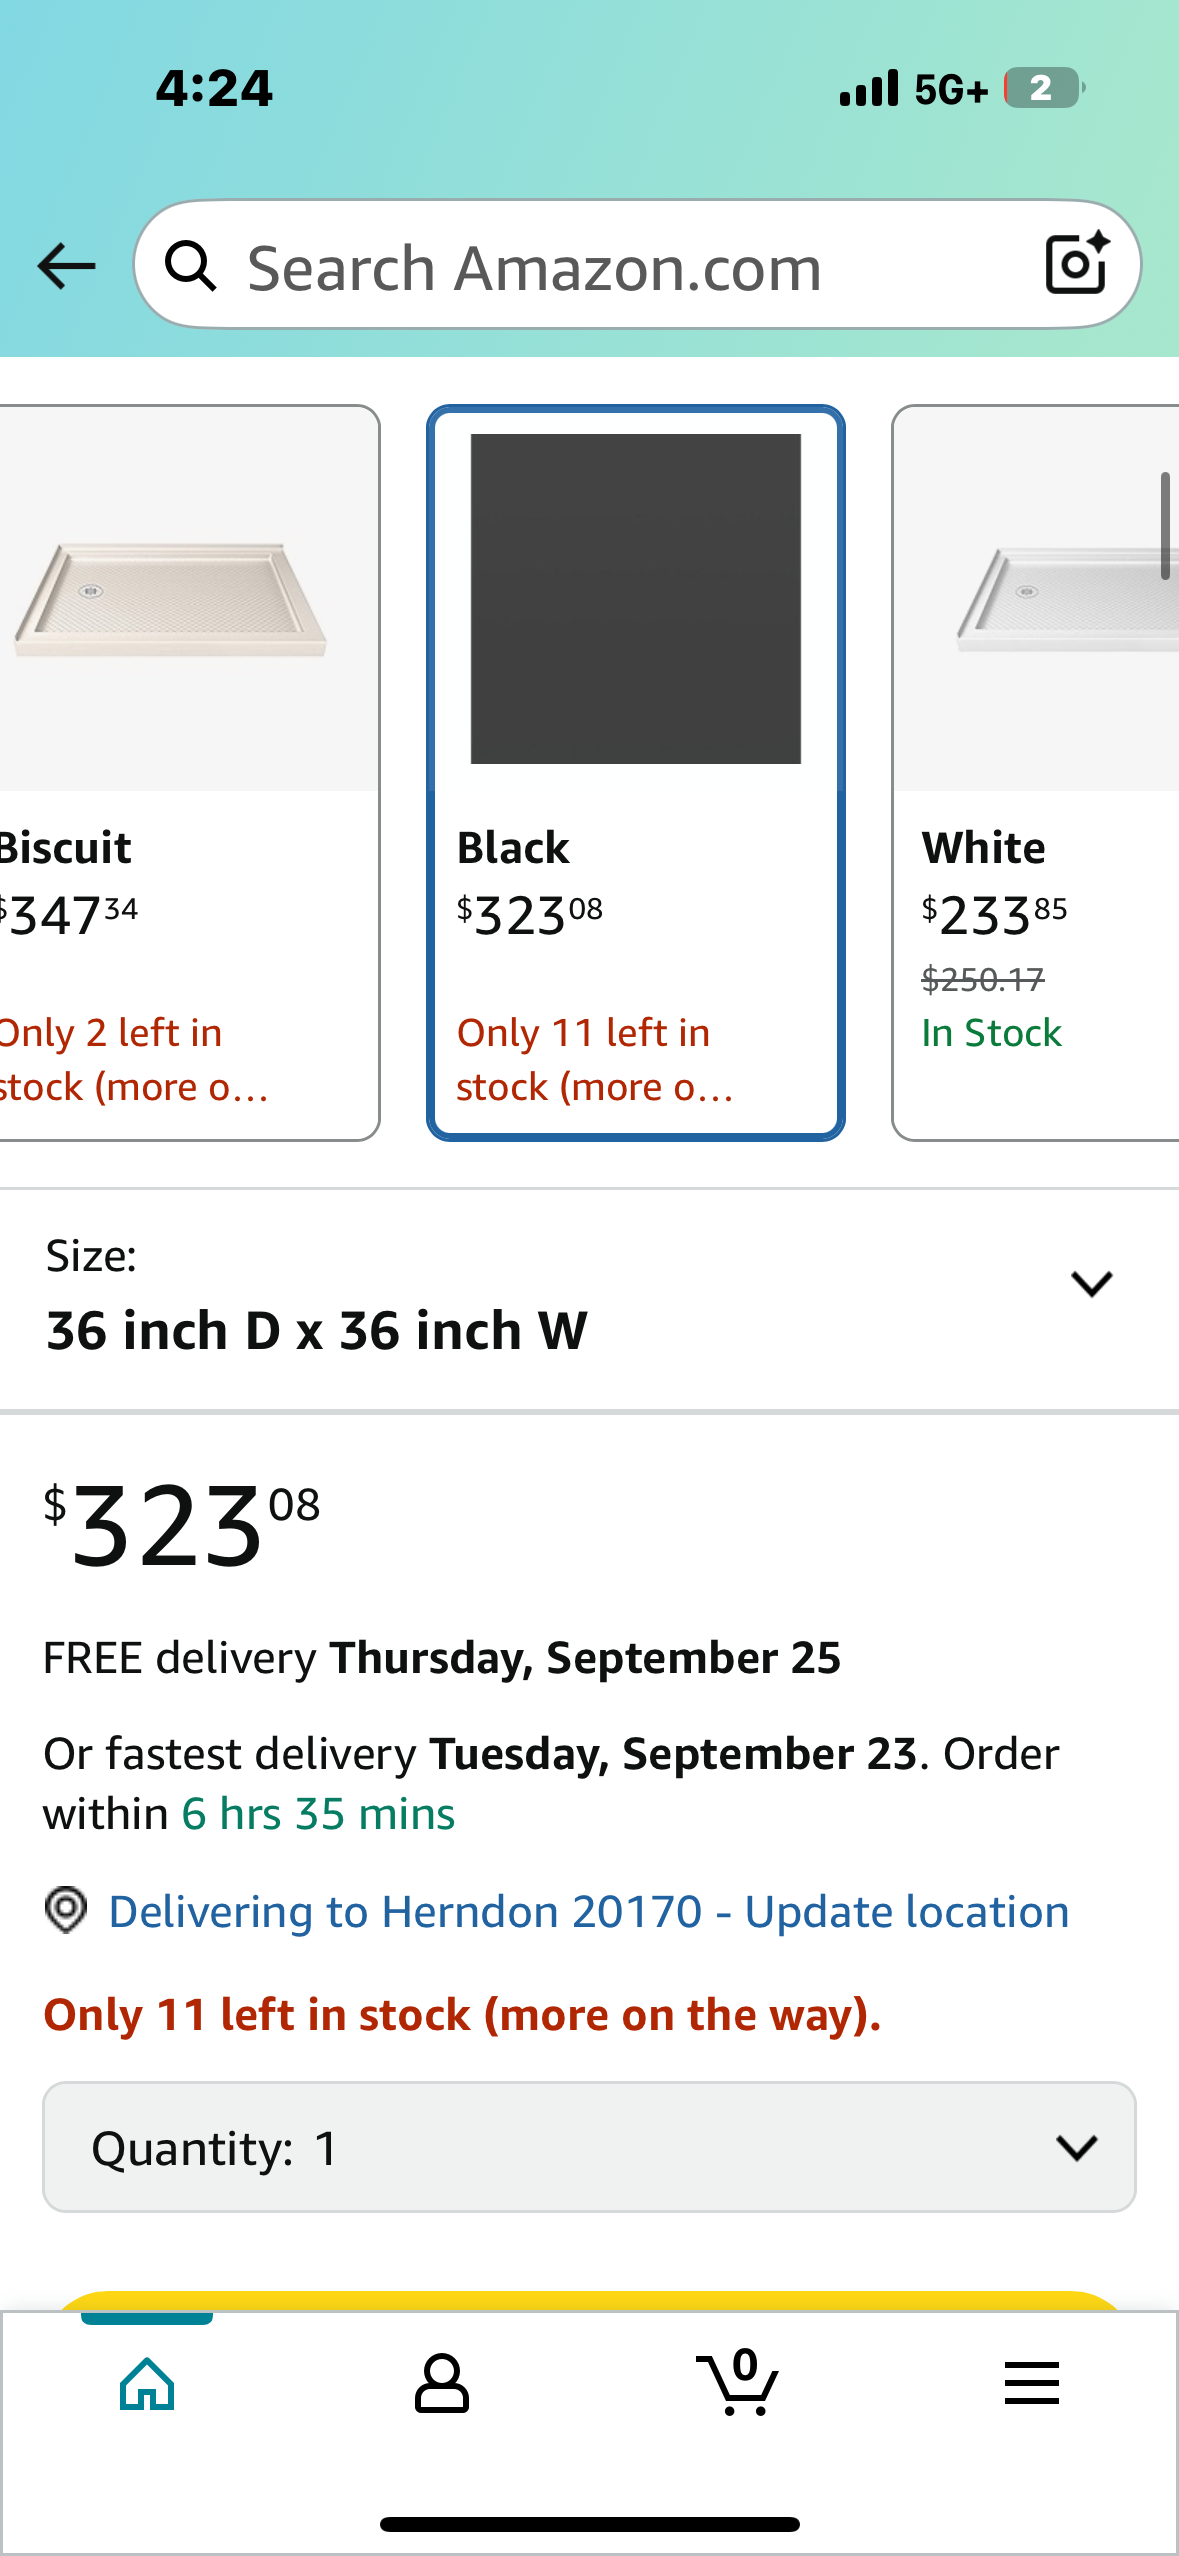The width and height of the screenshot is (1179, 2556).
Task: Open the shopping cart icon
Action: 738,2384
